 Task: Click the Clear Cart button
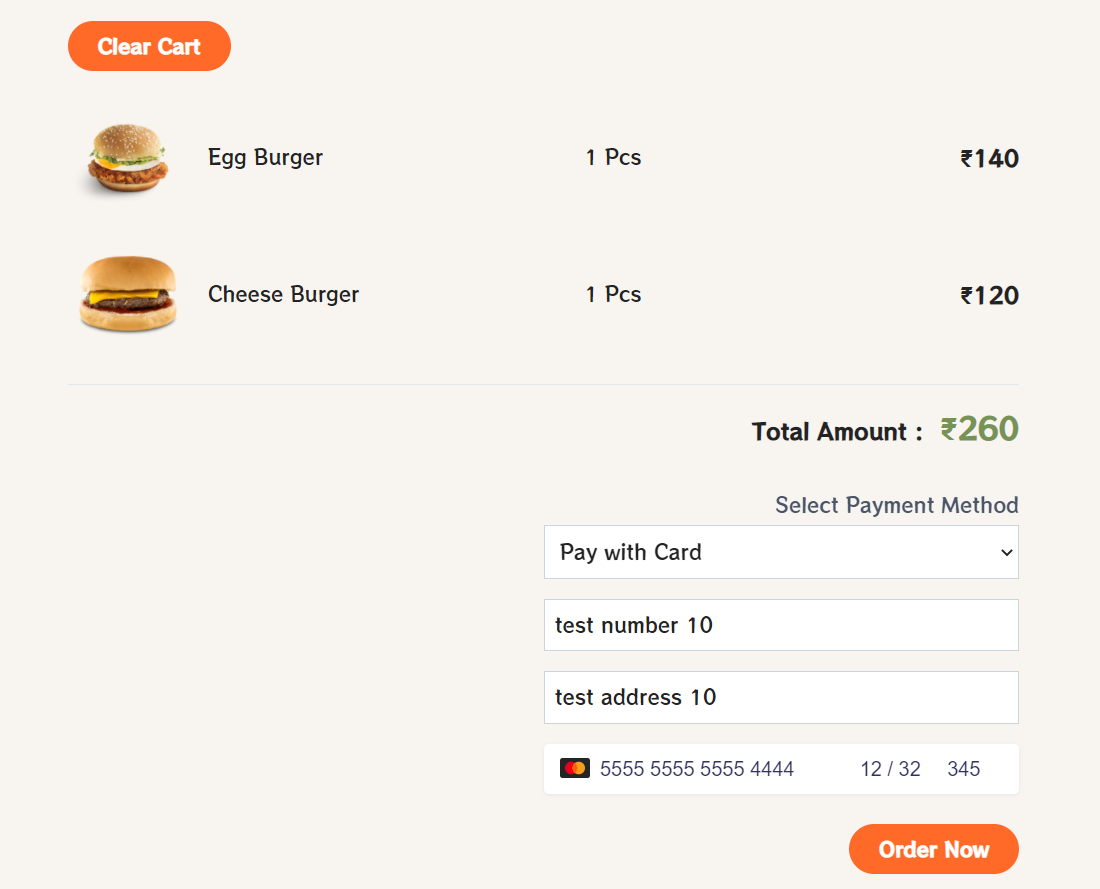pyautogui.click(x=148, y=45)
